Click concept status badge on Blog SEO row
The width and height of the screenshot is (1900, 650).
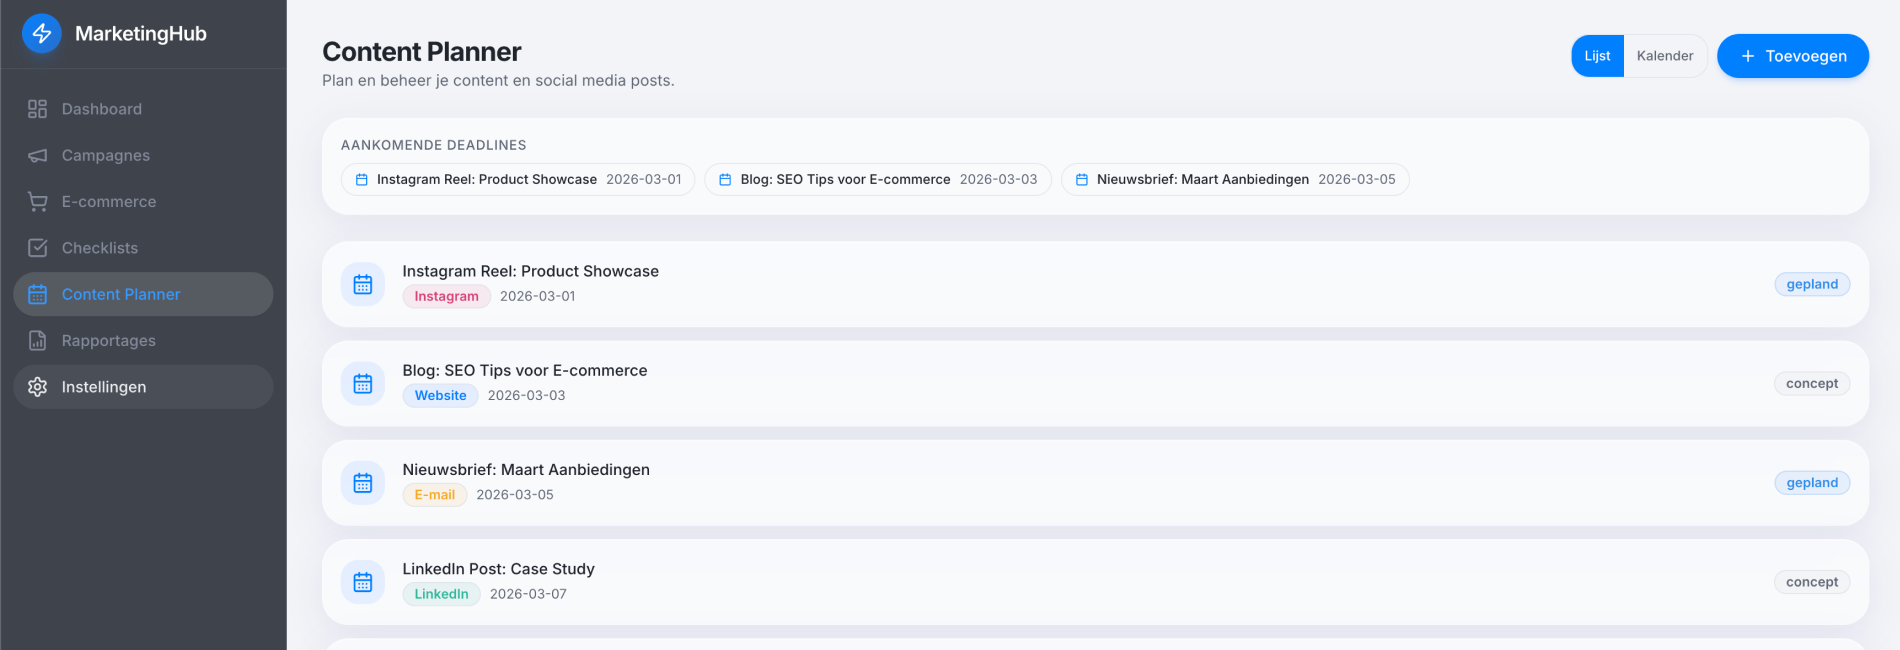point(1811,384)
